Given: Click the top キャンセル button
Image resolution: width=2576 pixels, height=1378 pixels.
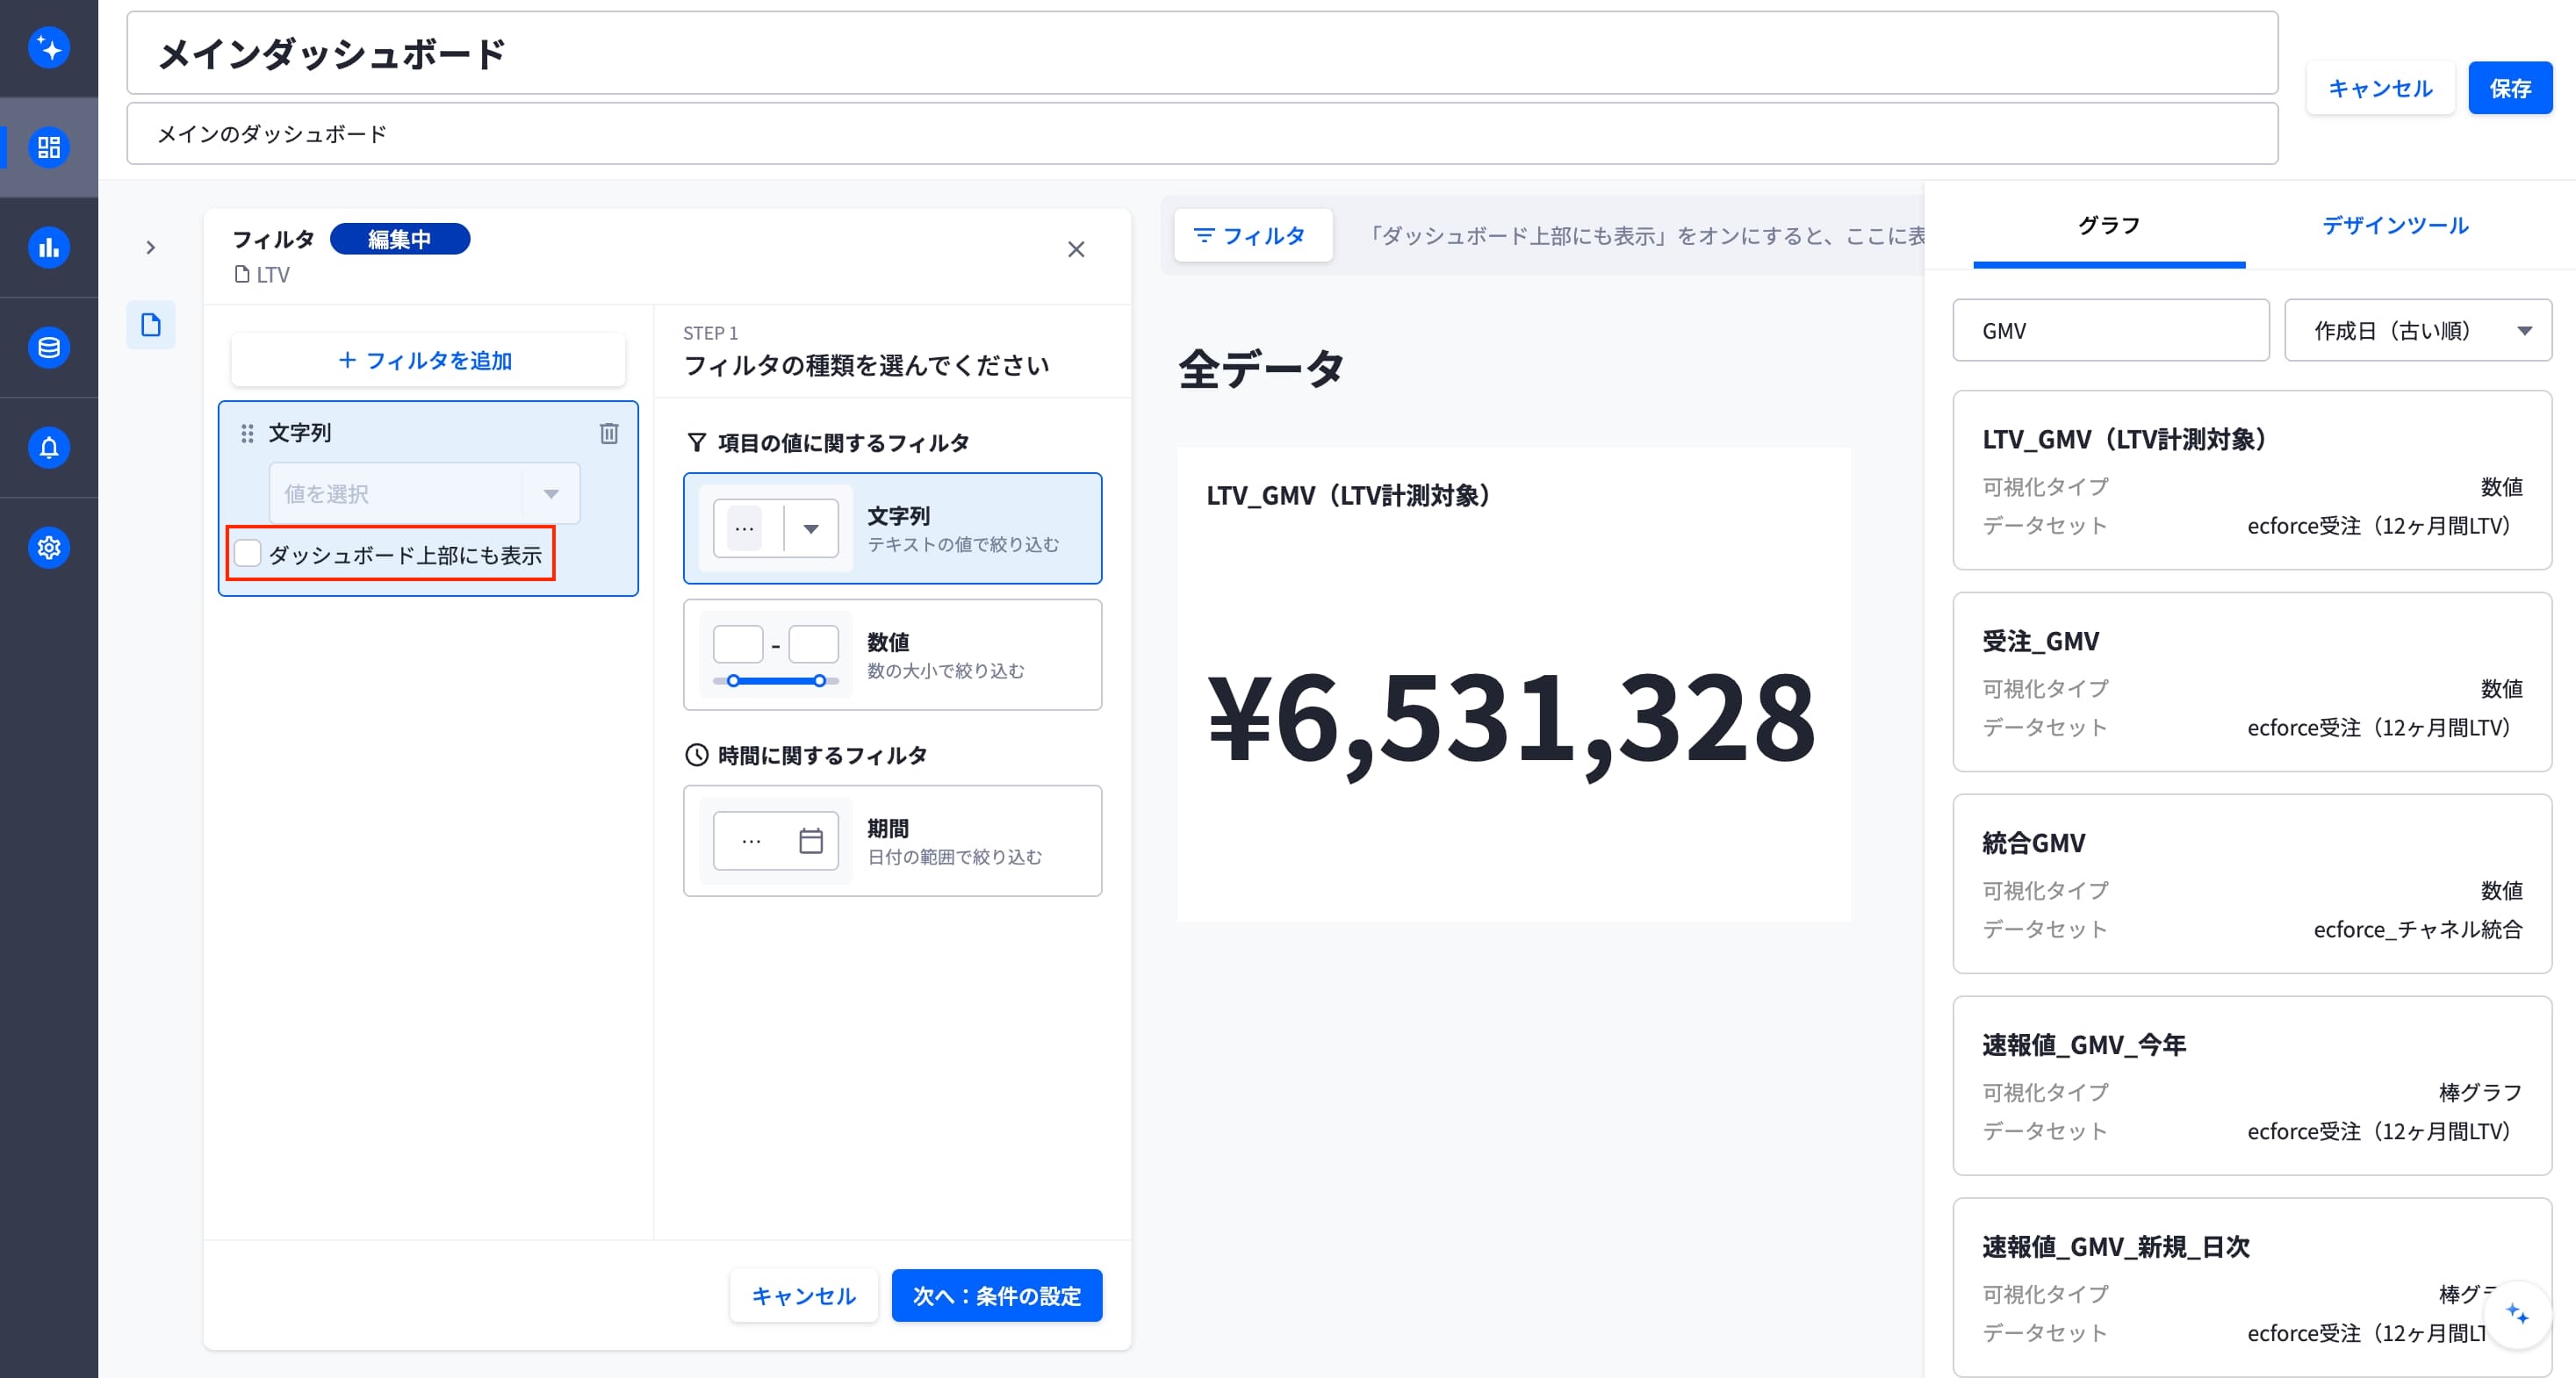Looking at the screenshot, I should (2380, 88).
